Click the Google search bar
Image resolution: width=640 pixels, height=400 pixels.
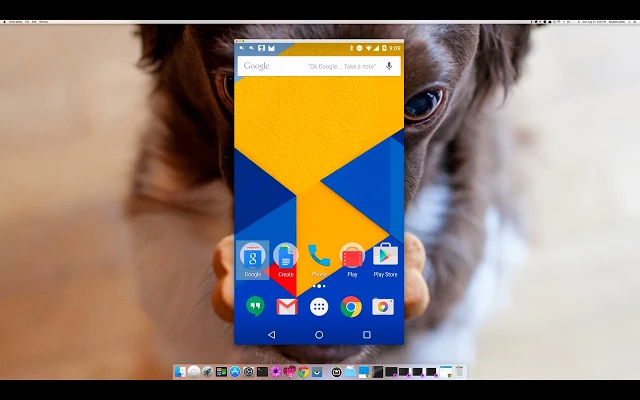click(x=319, y=66)
